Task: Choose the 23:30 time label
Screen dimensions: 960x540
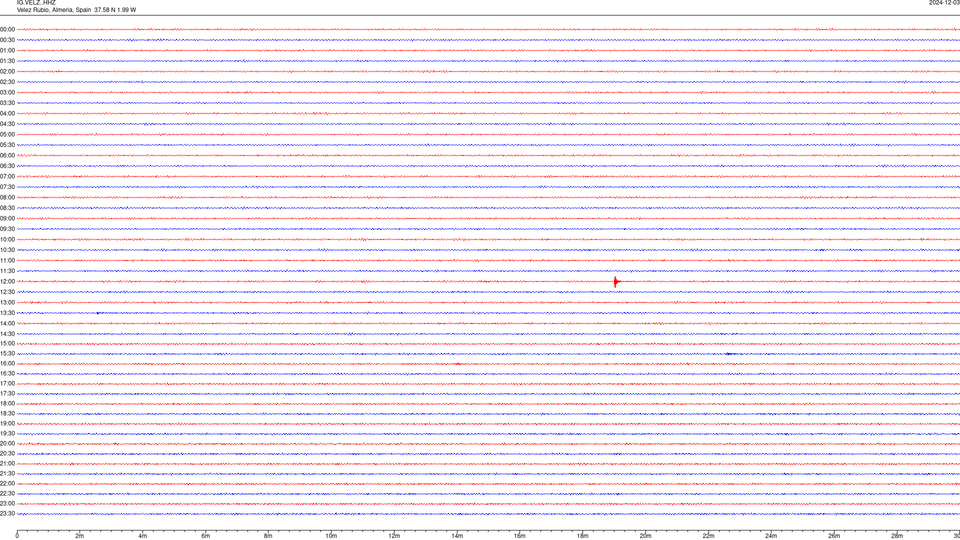Action: click(x=7, y=514)
